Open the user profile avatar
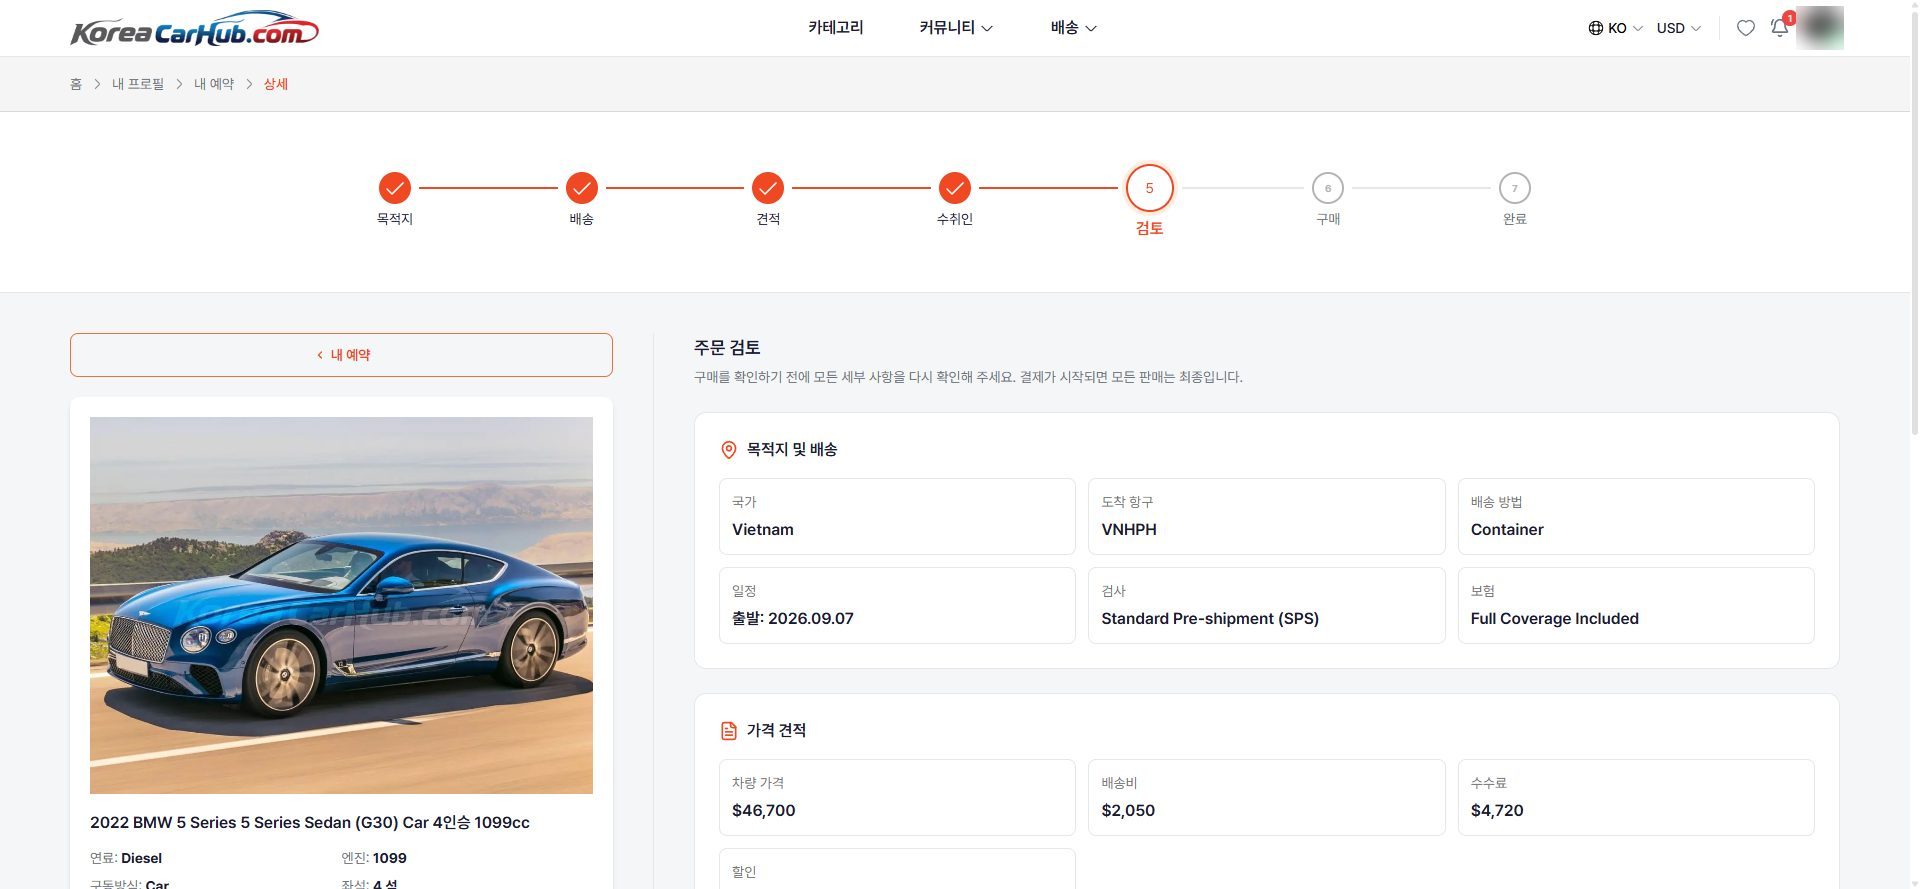The width and height of the screenshot is (1920, 889). coord(1819,28)
